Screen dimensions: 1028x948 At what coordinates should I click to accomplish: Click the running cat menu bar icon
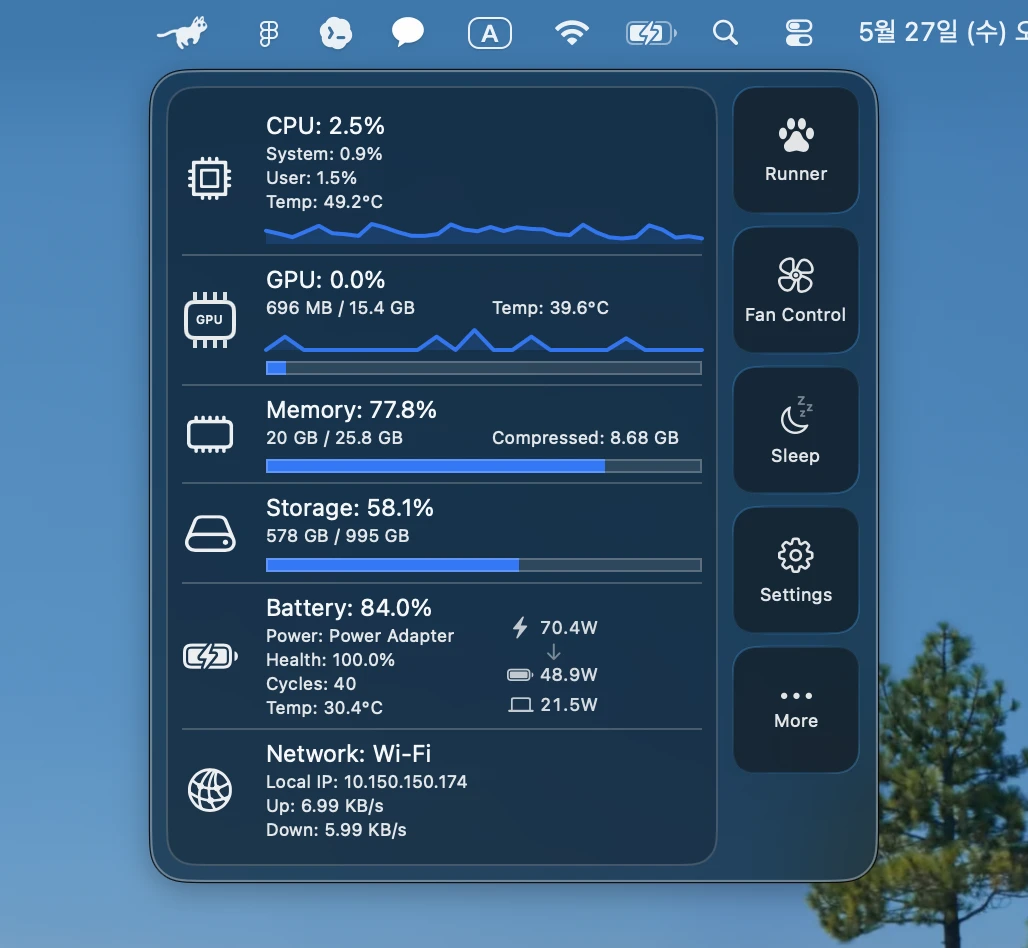click(x=182, y=32)
